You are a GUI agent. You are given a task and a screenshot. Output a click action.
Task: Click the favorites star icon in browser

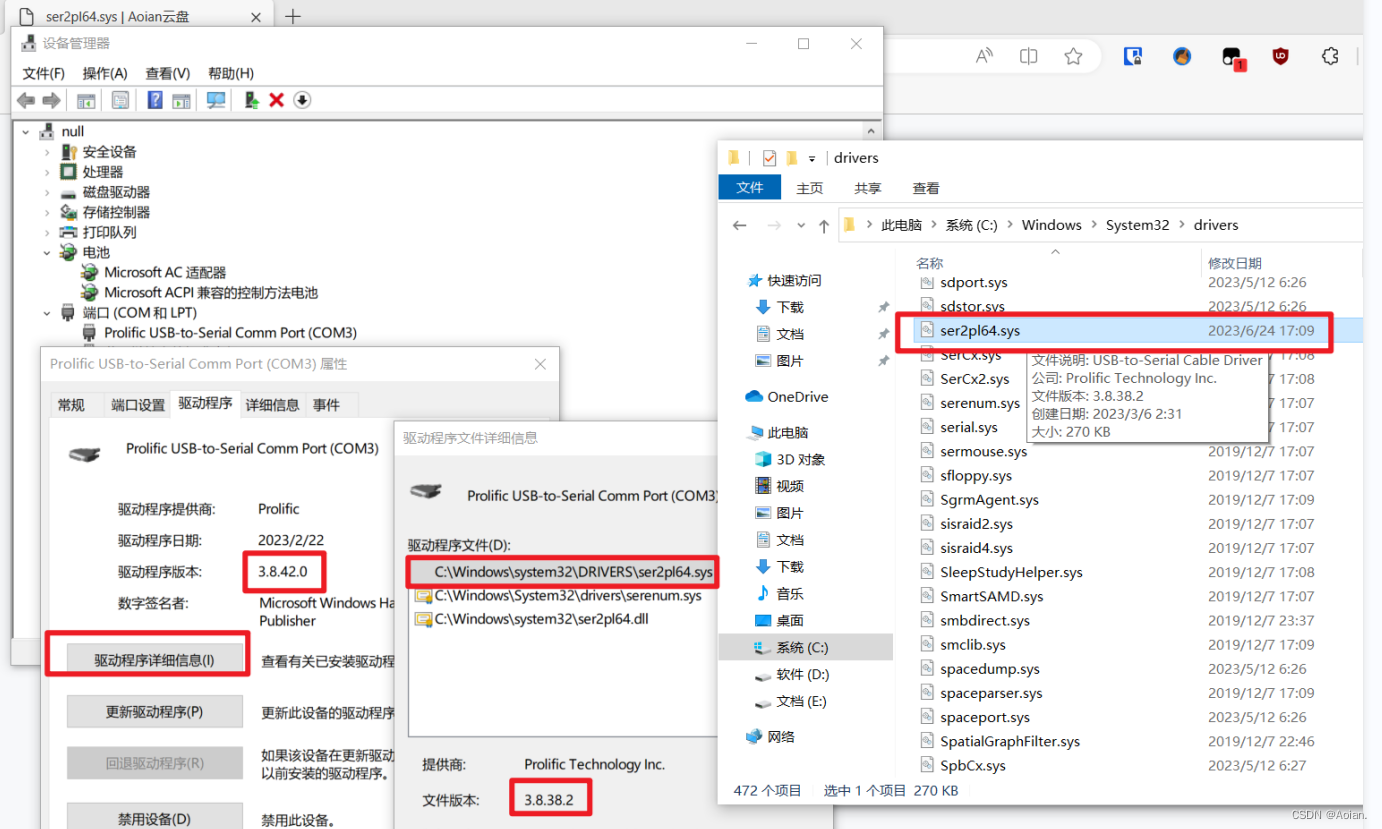pos(1073,56)
